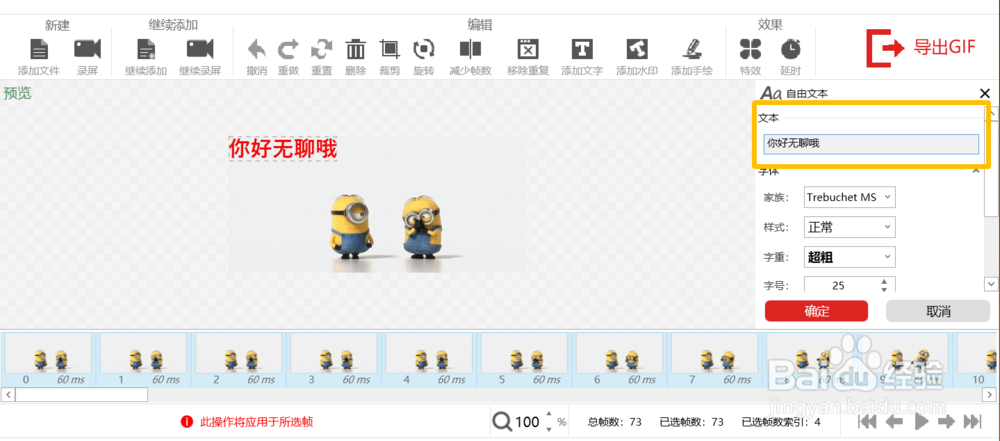1000x441 pixels.
Task: Select the 旋转 rotate tool
Action: point(423,49)
